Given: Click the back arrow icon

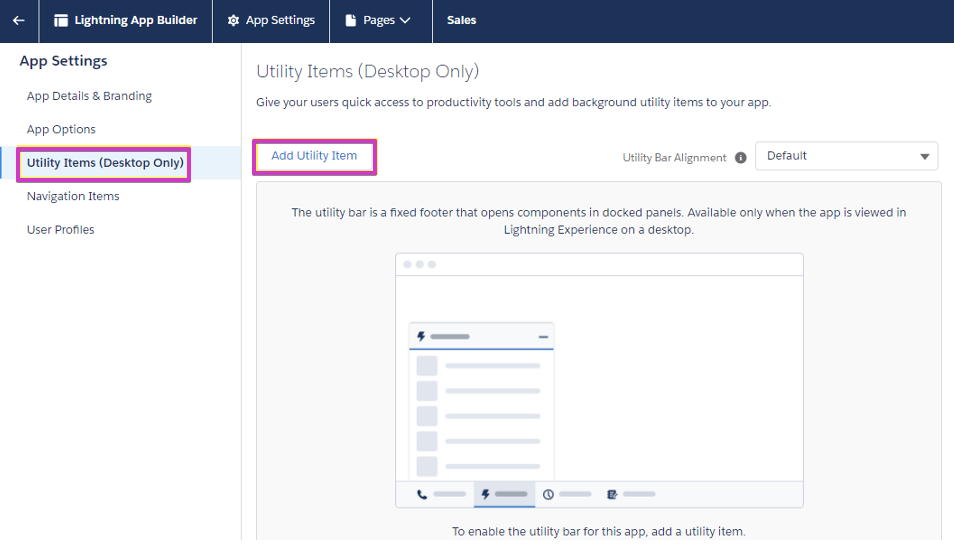Looking at the screenshot, I should [x=19, y=20].
